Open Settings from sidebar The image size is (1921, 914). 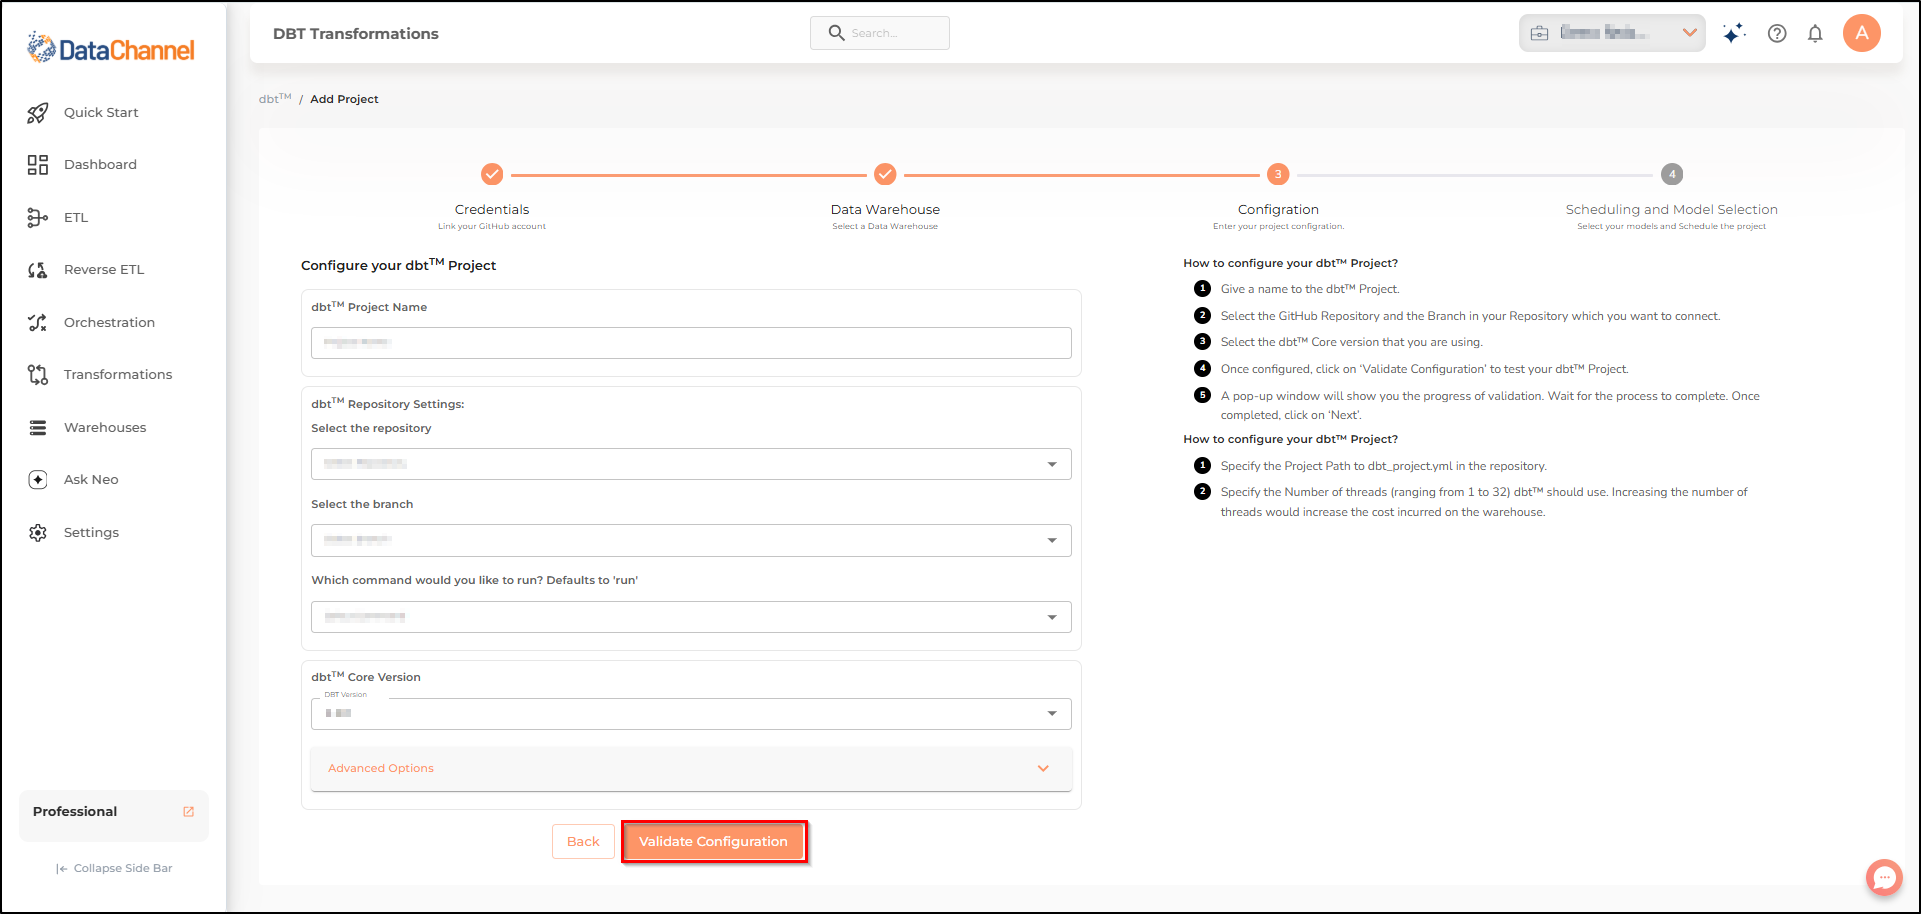[x=91, y=533]
